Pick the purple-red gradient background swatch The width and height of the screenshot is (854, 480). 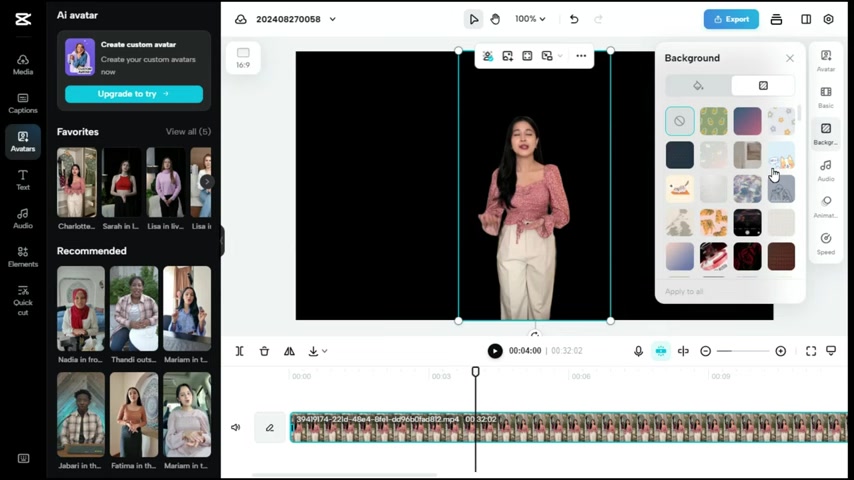point(747,121)
